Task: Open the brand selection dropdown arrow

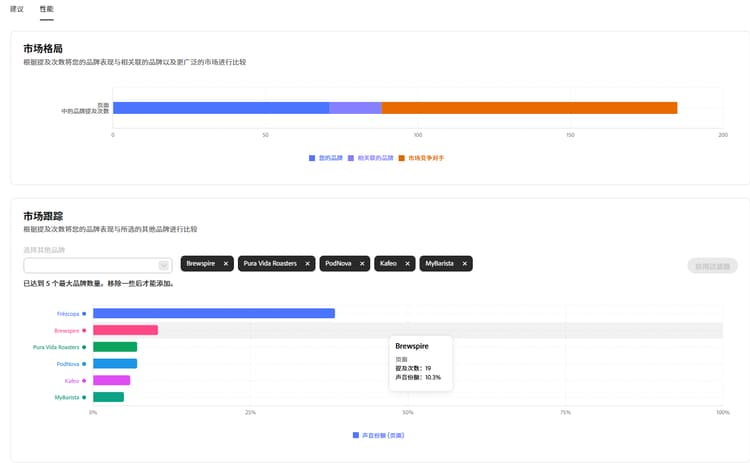Action: coord(164,265)
